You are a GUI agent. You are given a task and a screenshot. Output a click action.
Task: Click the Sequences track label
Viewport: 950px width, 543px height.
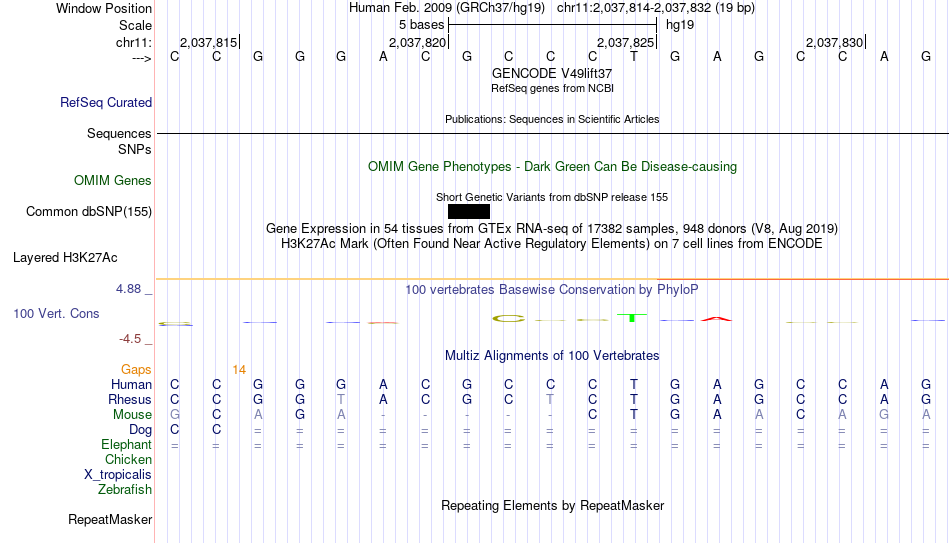point(119,133)
